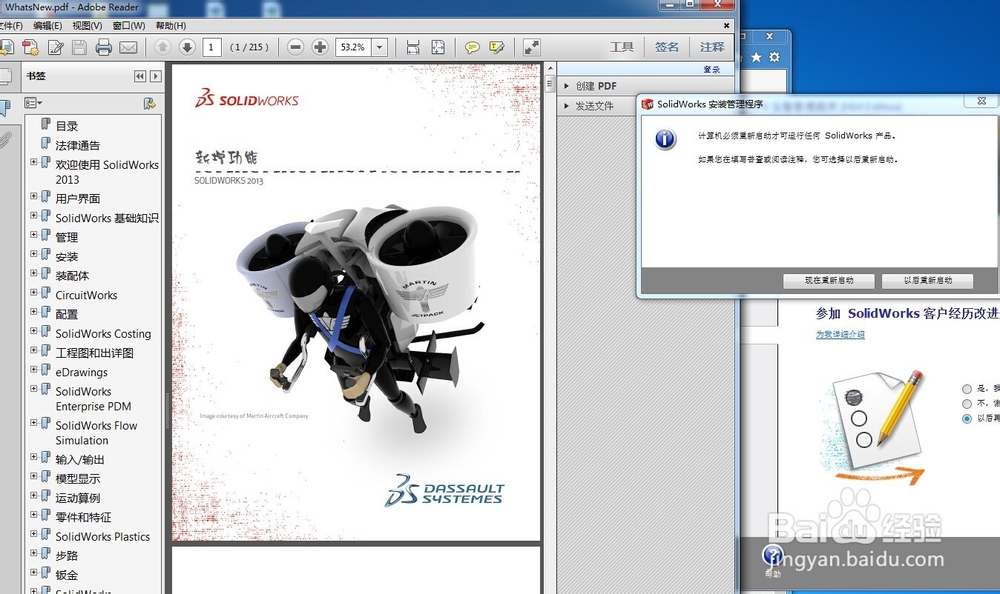
Task: Click the edit/sign document toolbar icon
Action: click(55, 47)
